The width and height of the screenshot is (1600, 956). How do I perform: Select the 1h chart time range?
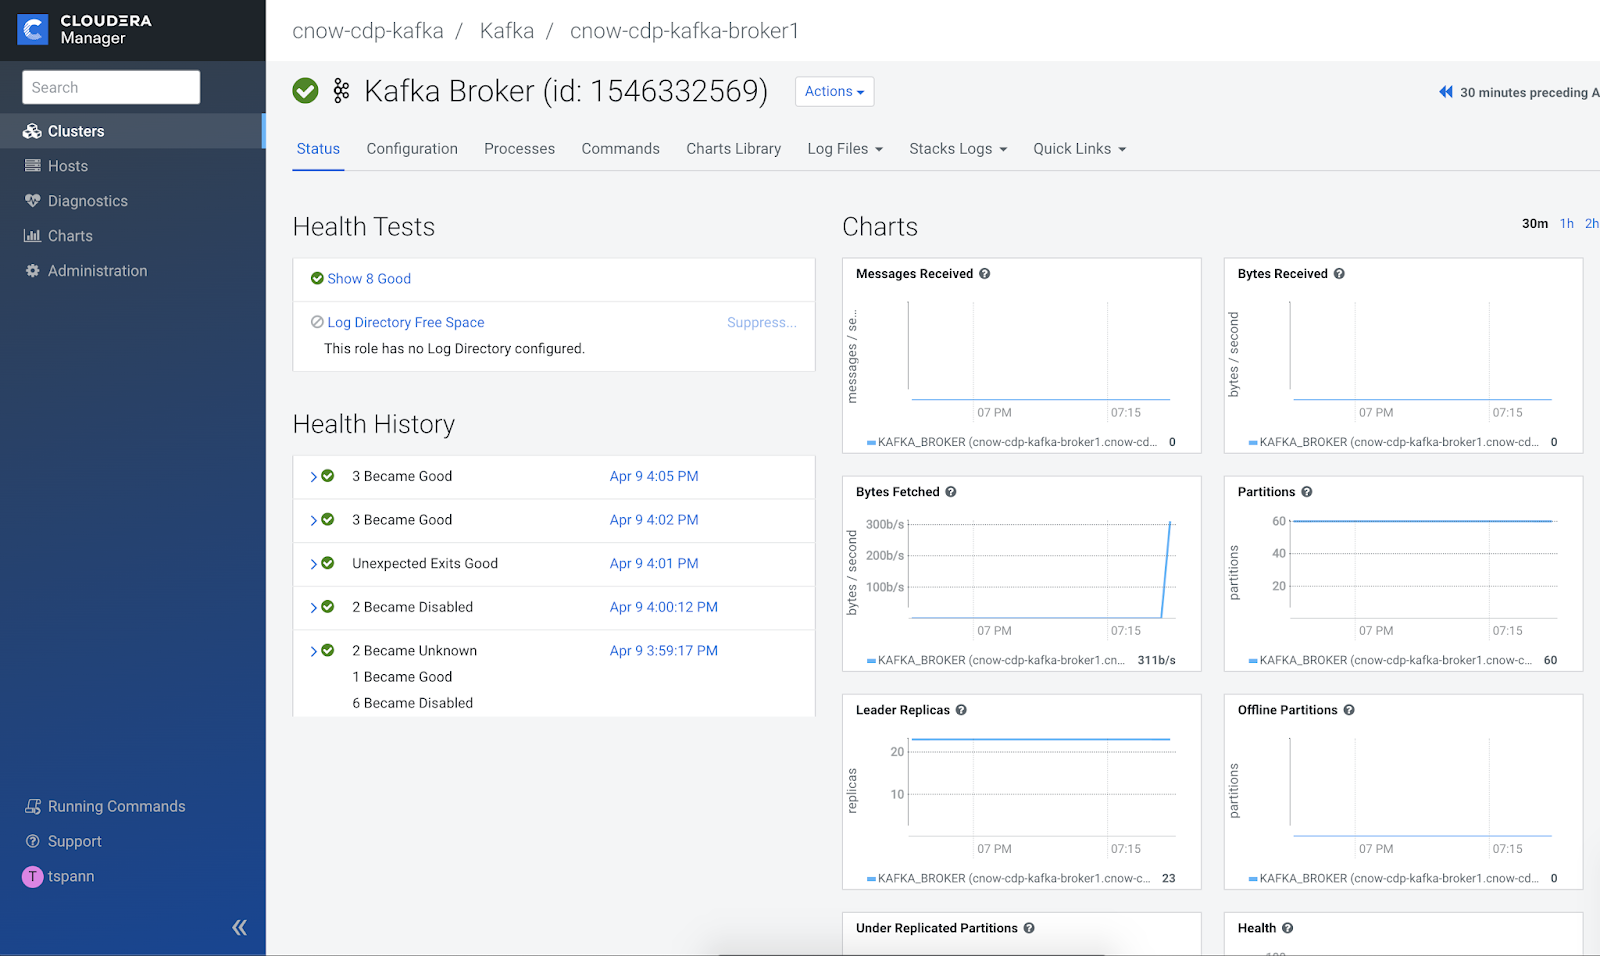(1567, 224)
